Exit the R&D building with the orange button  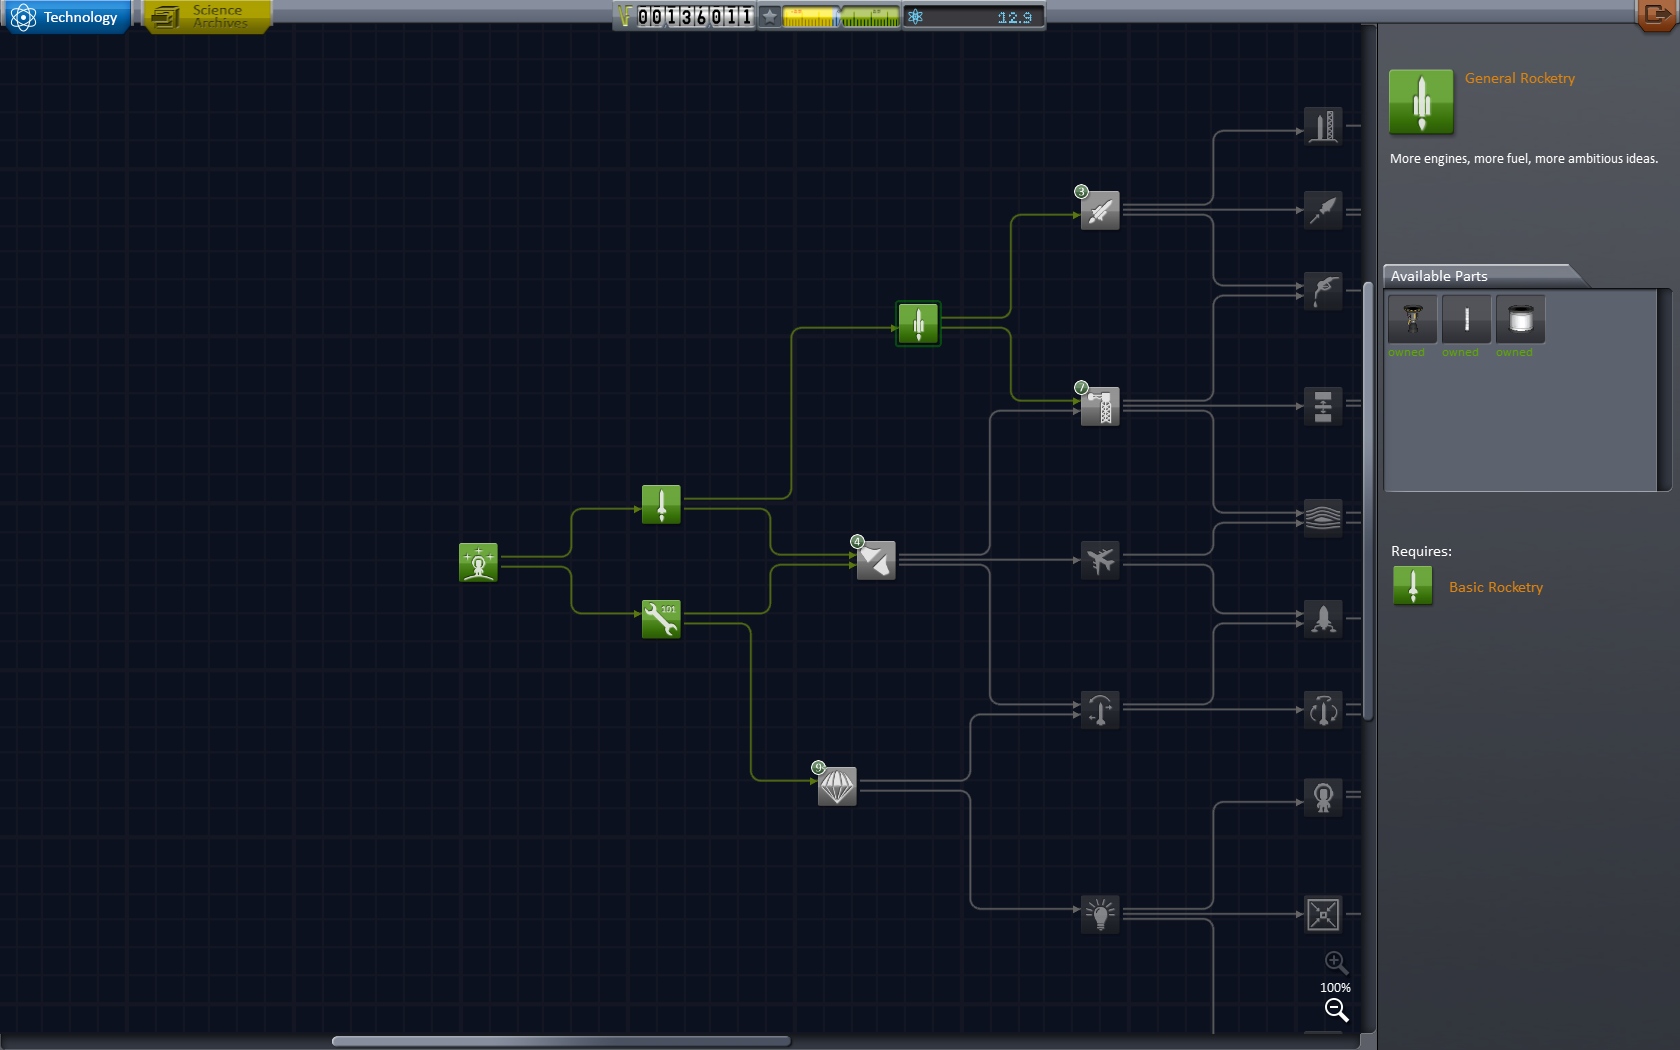pos(1656,15)
